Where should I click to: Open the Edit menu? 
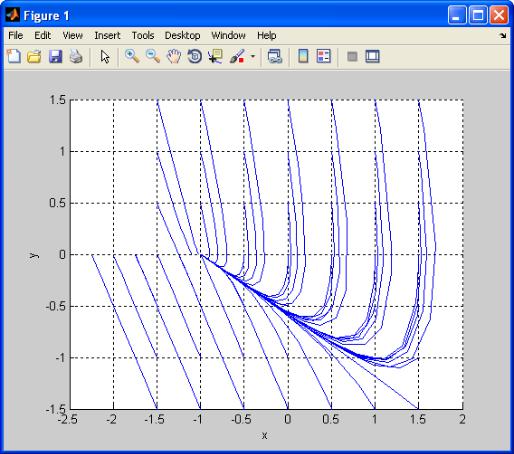point(43,35)
